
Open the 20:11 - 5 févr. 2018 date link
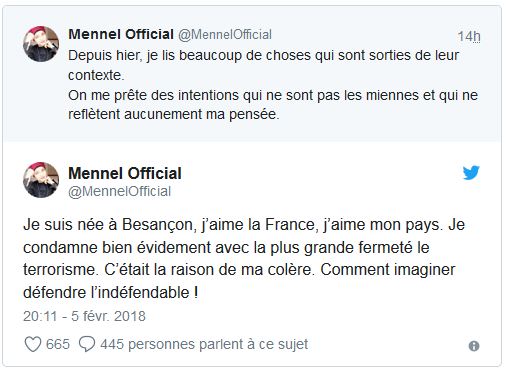tap(84, 316)
